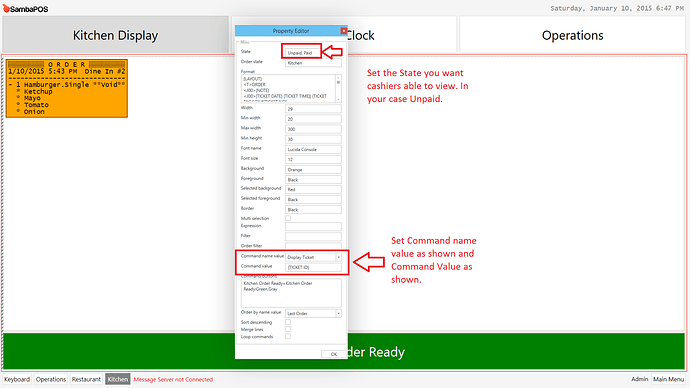Open Restaurant from the bottom bar
The width and height of the screenshot is (690, 388).
pos(86,379)
